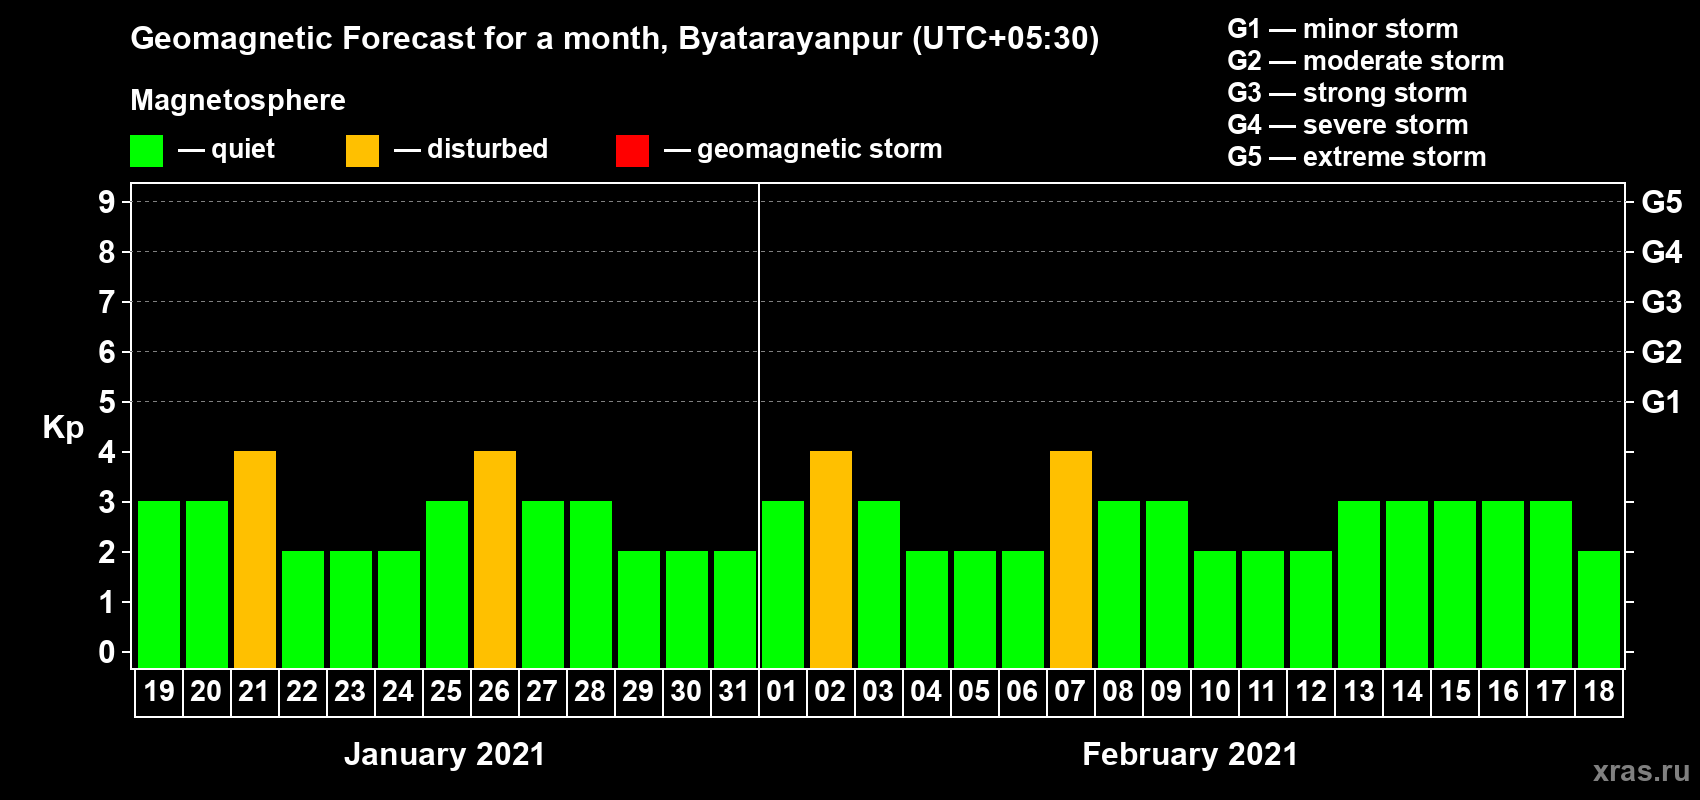
Task: Click date label 05 on the axis
Action: pos(974,691)
